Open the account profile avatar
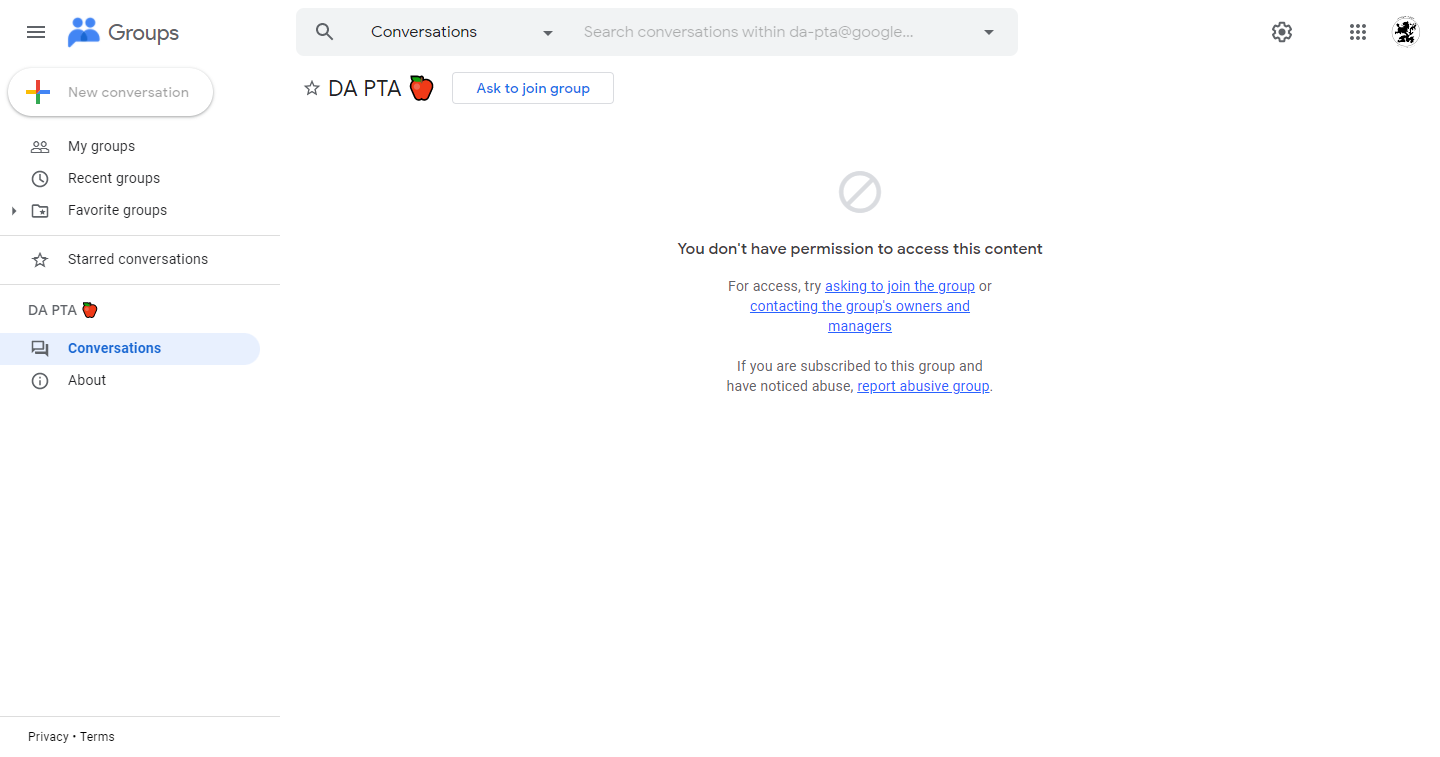This screenshot has height=757, width=1440. pyautogui.click(x=1406, y=32)
